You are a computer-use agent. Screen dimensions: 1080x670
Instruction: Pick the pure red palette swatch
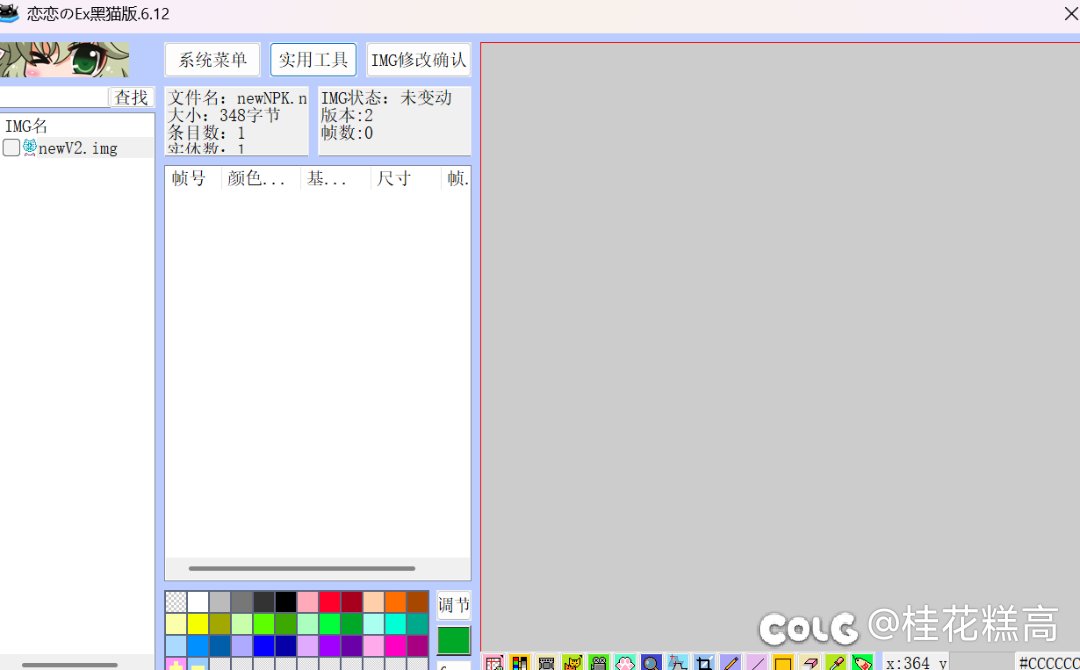329,602
